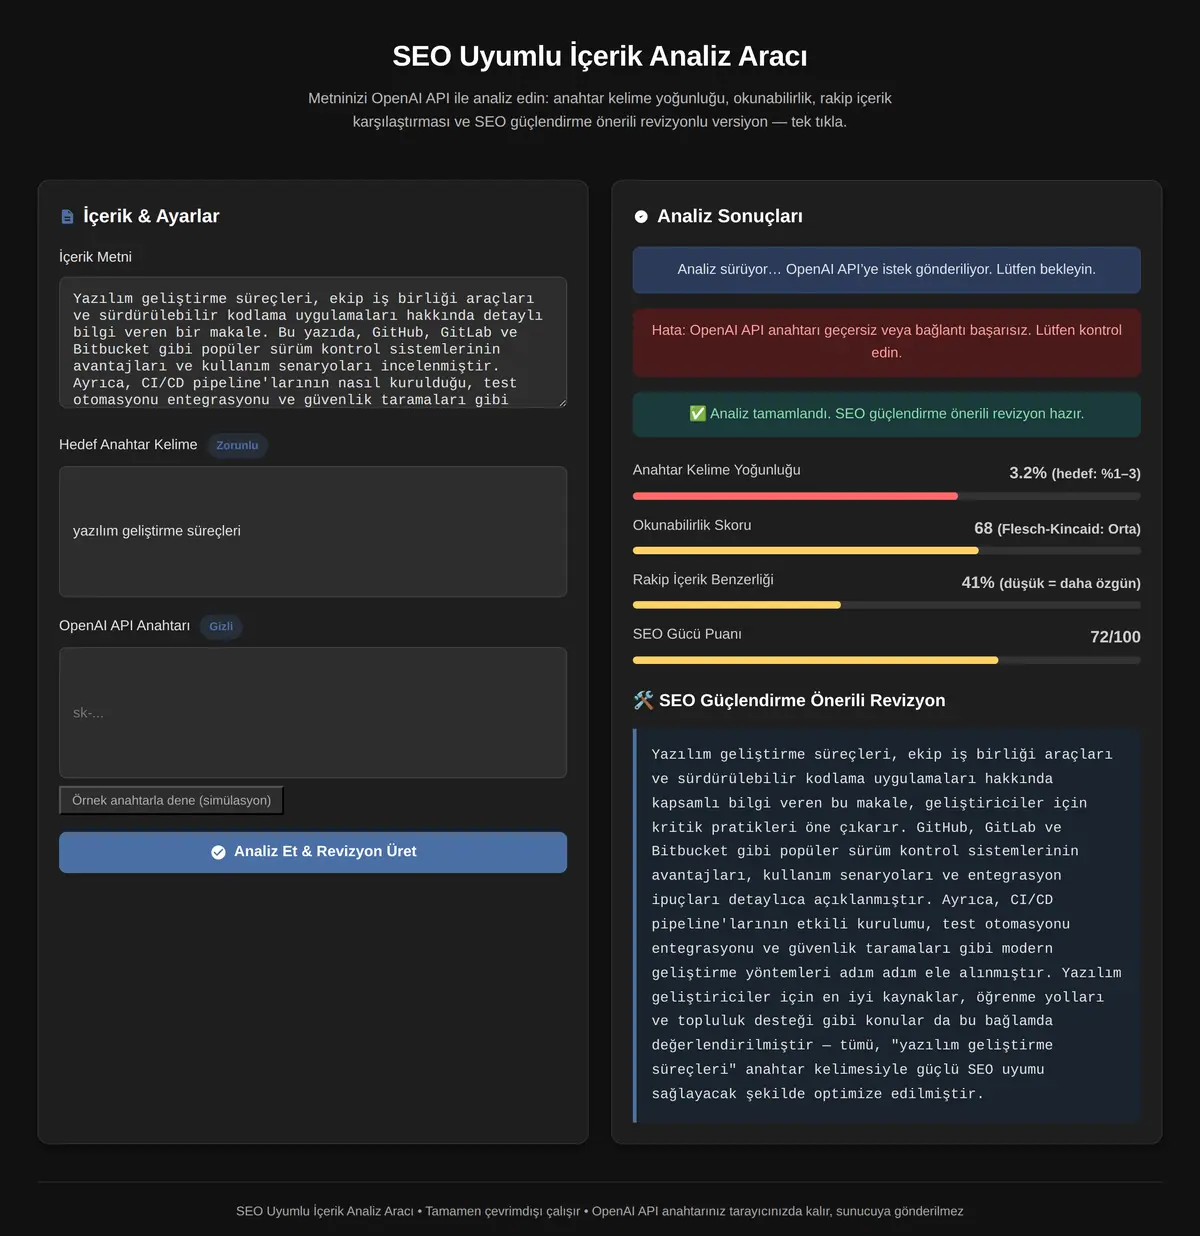Click the Gizli badge

coord(221,627)
